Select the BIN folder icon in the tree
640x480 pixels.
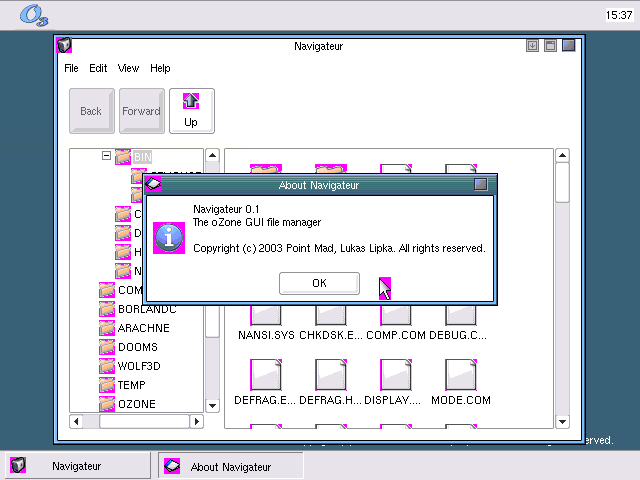(123, 157)
